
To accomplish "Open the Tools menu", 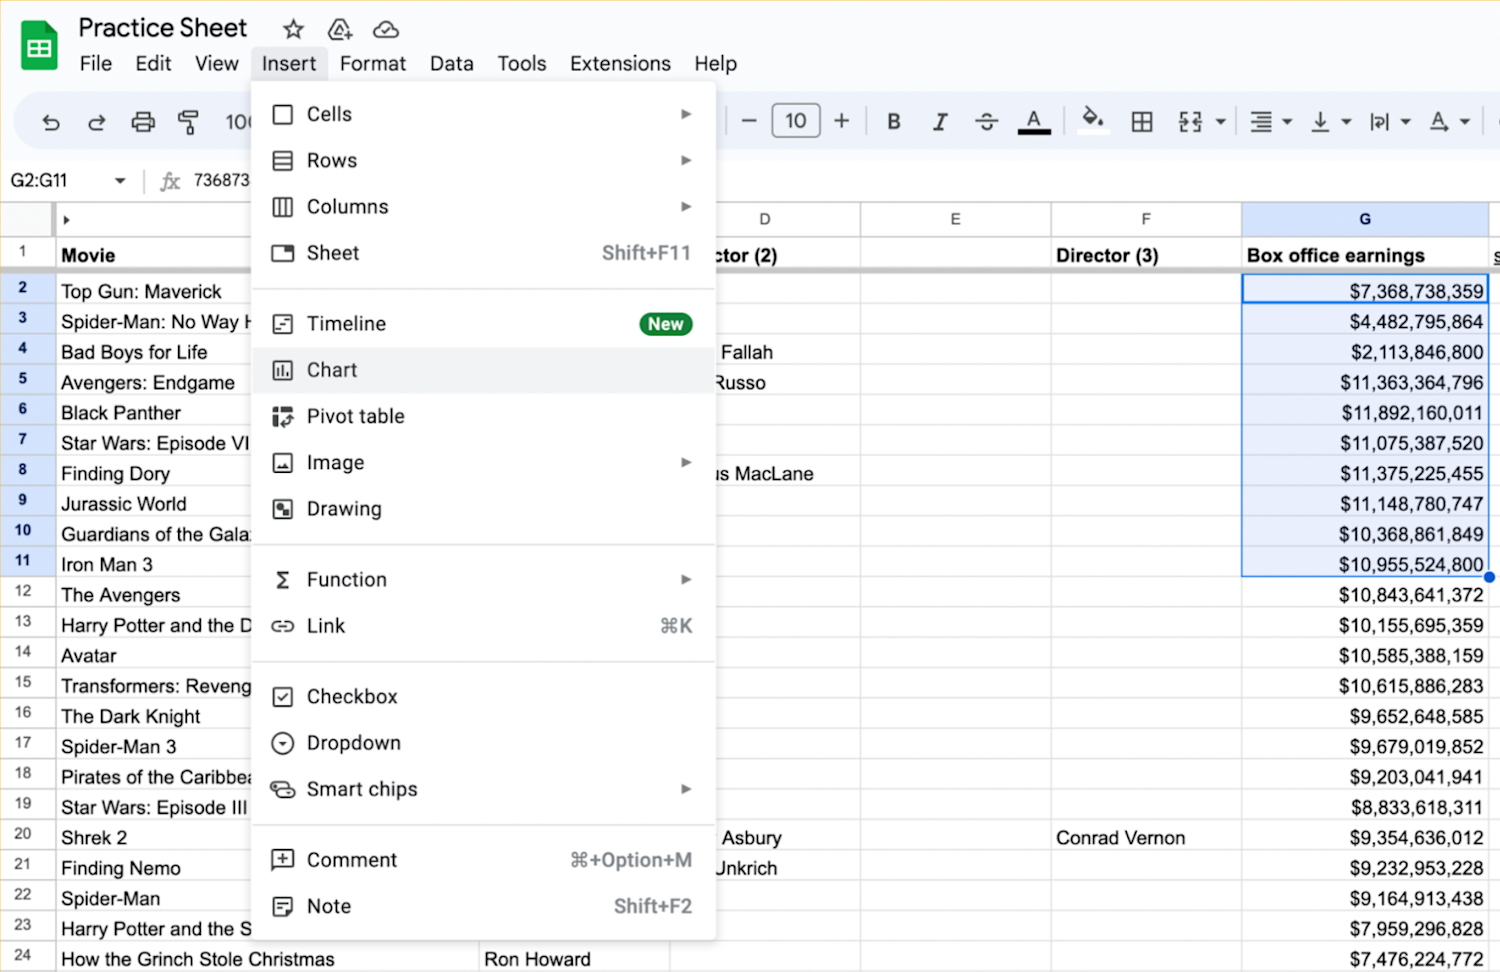I will click(x=522, y=63).
